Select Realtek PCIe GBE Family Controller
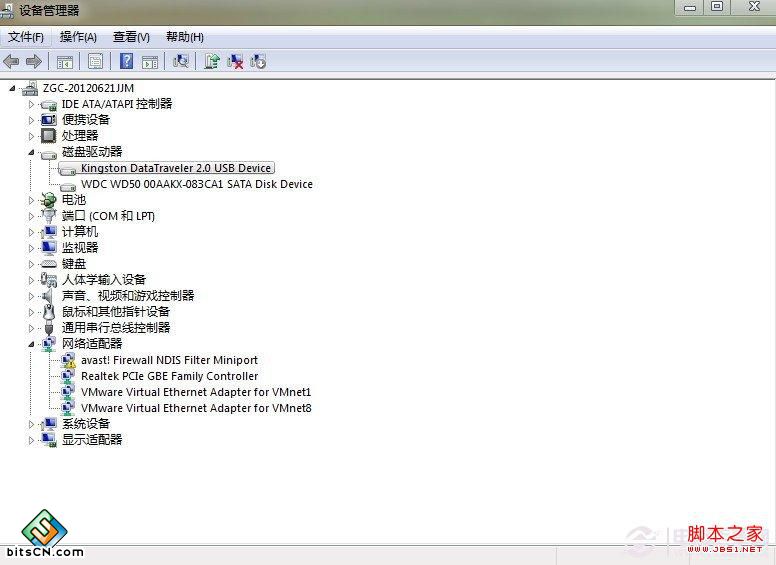 (169, 376)
